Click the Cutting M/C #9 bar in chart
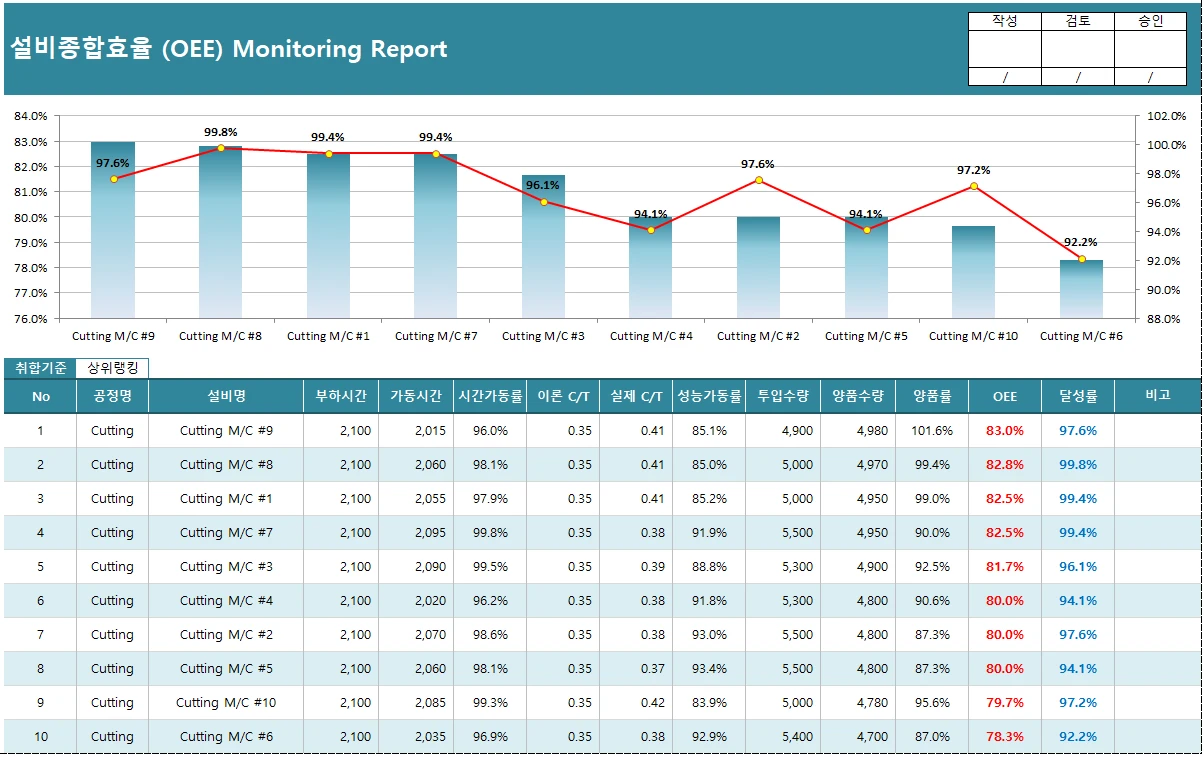 click(112, 240)
